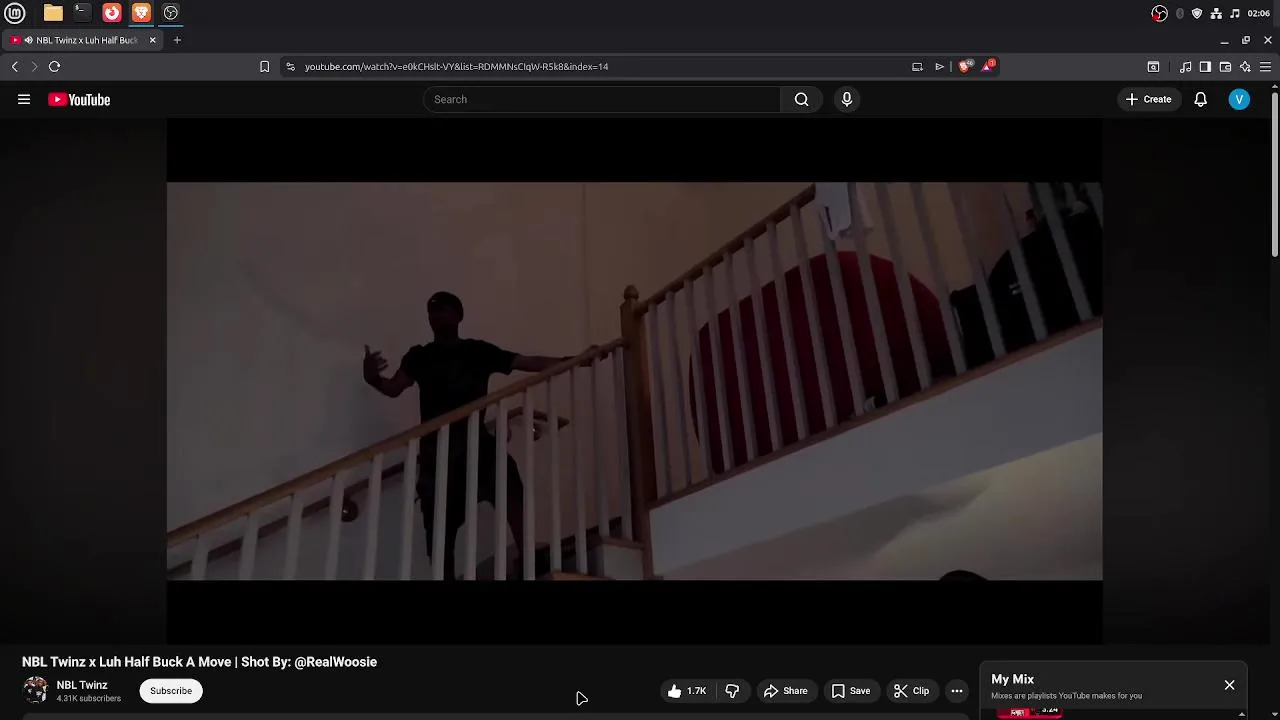Image resolution: width=1280 pixels, height=720 pixels.
Task: Launch the terminal from the panel
Action: click(x=82, y=13)
